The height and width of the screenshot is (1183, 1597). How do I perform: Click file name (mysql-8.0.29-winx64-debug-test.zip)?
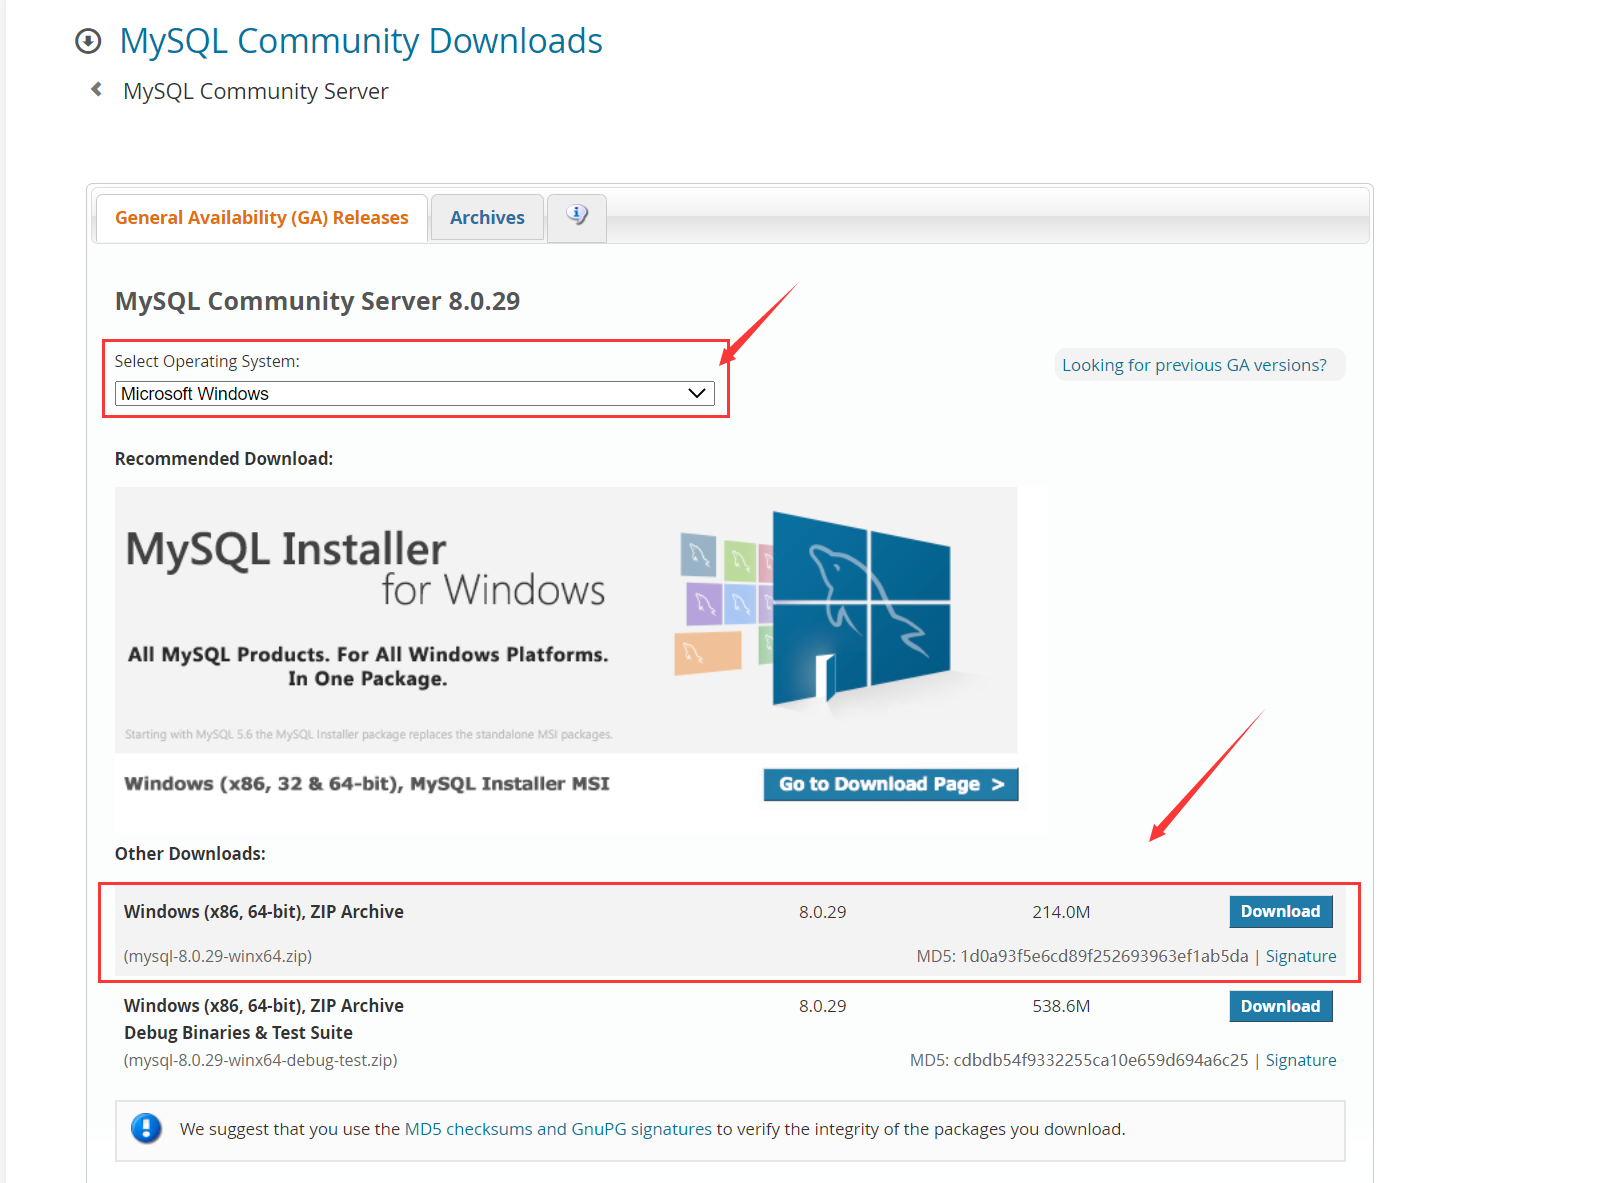click(260, 1060)
